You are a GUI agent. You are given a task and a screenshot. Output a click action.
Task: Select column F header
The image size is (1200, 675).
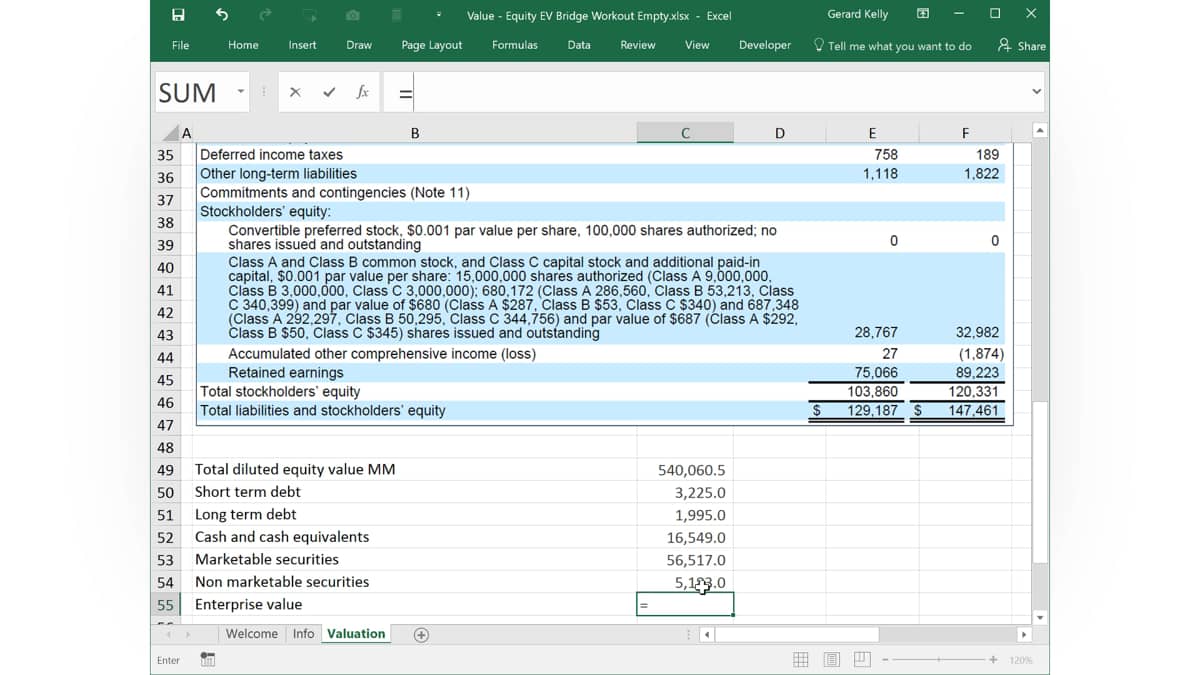tap(965, 133)
